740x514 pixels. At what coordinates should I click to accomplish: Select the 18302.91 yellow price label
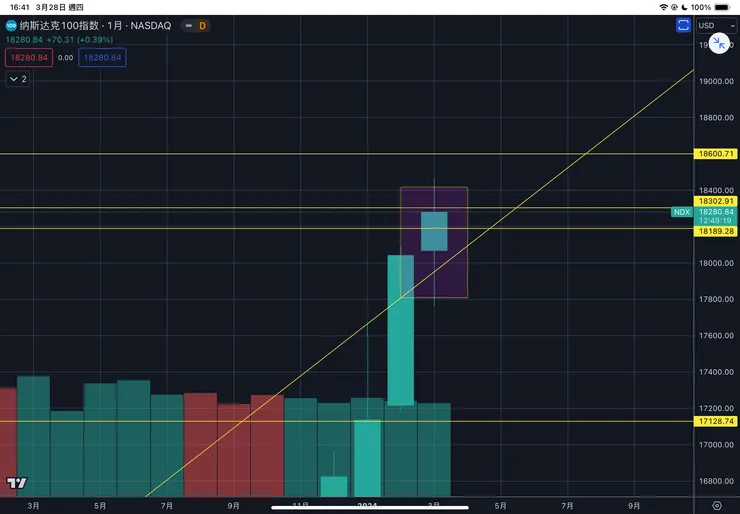click(x=716, y=201)
